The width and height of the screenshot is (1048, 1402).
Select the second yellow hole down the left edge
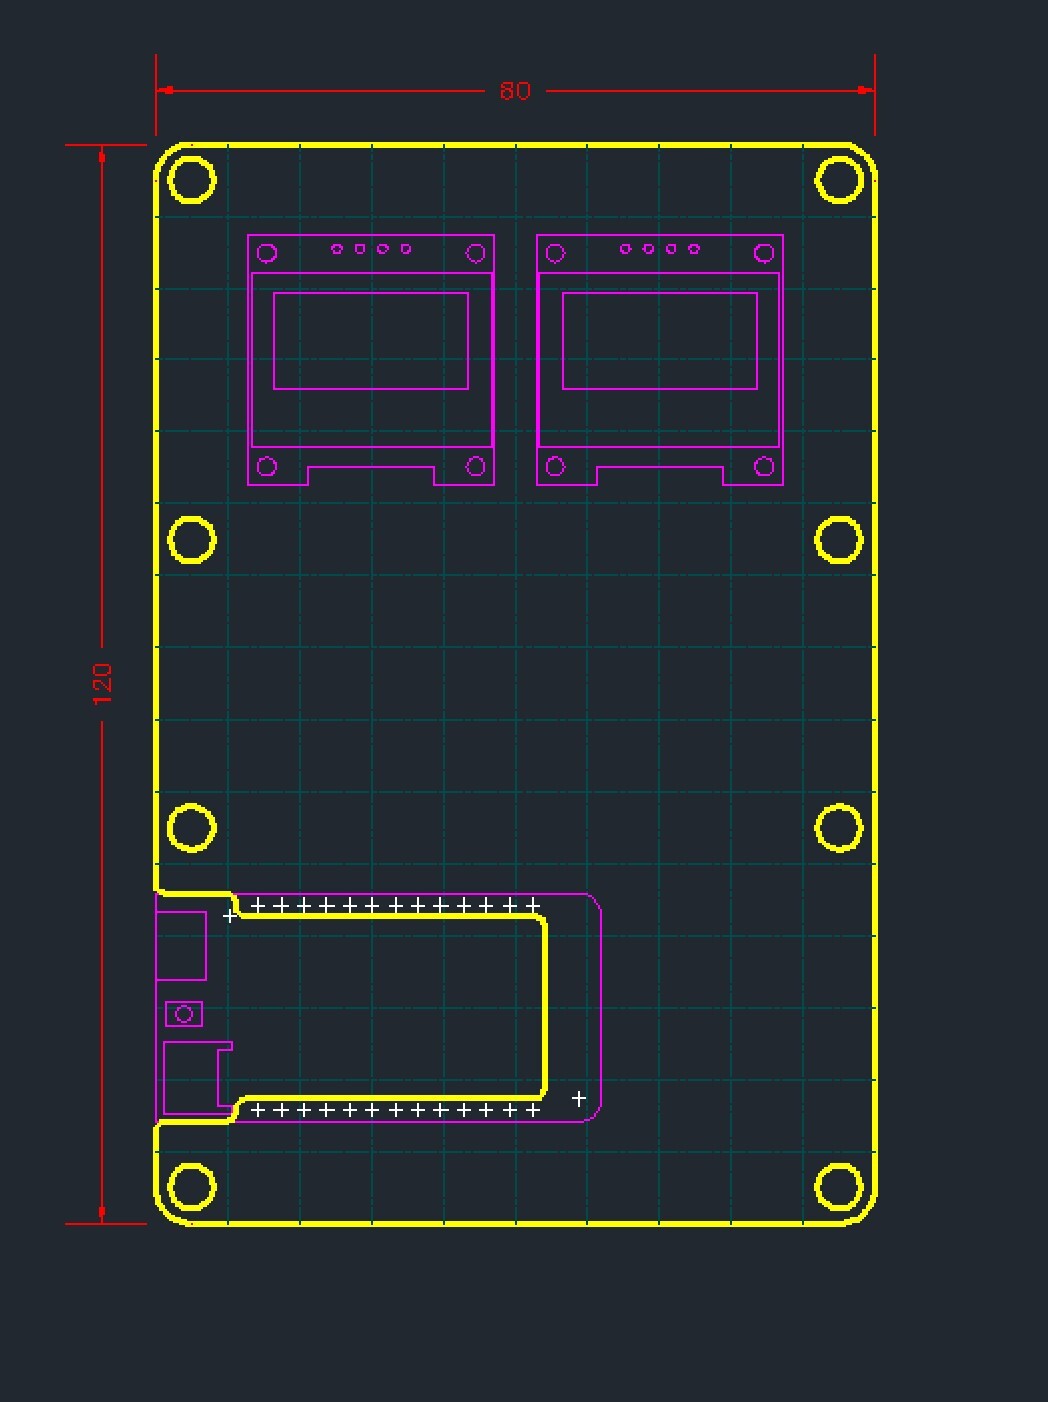[192, 540]
